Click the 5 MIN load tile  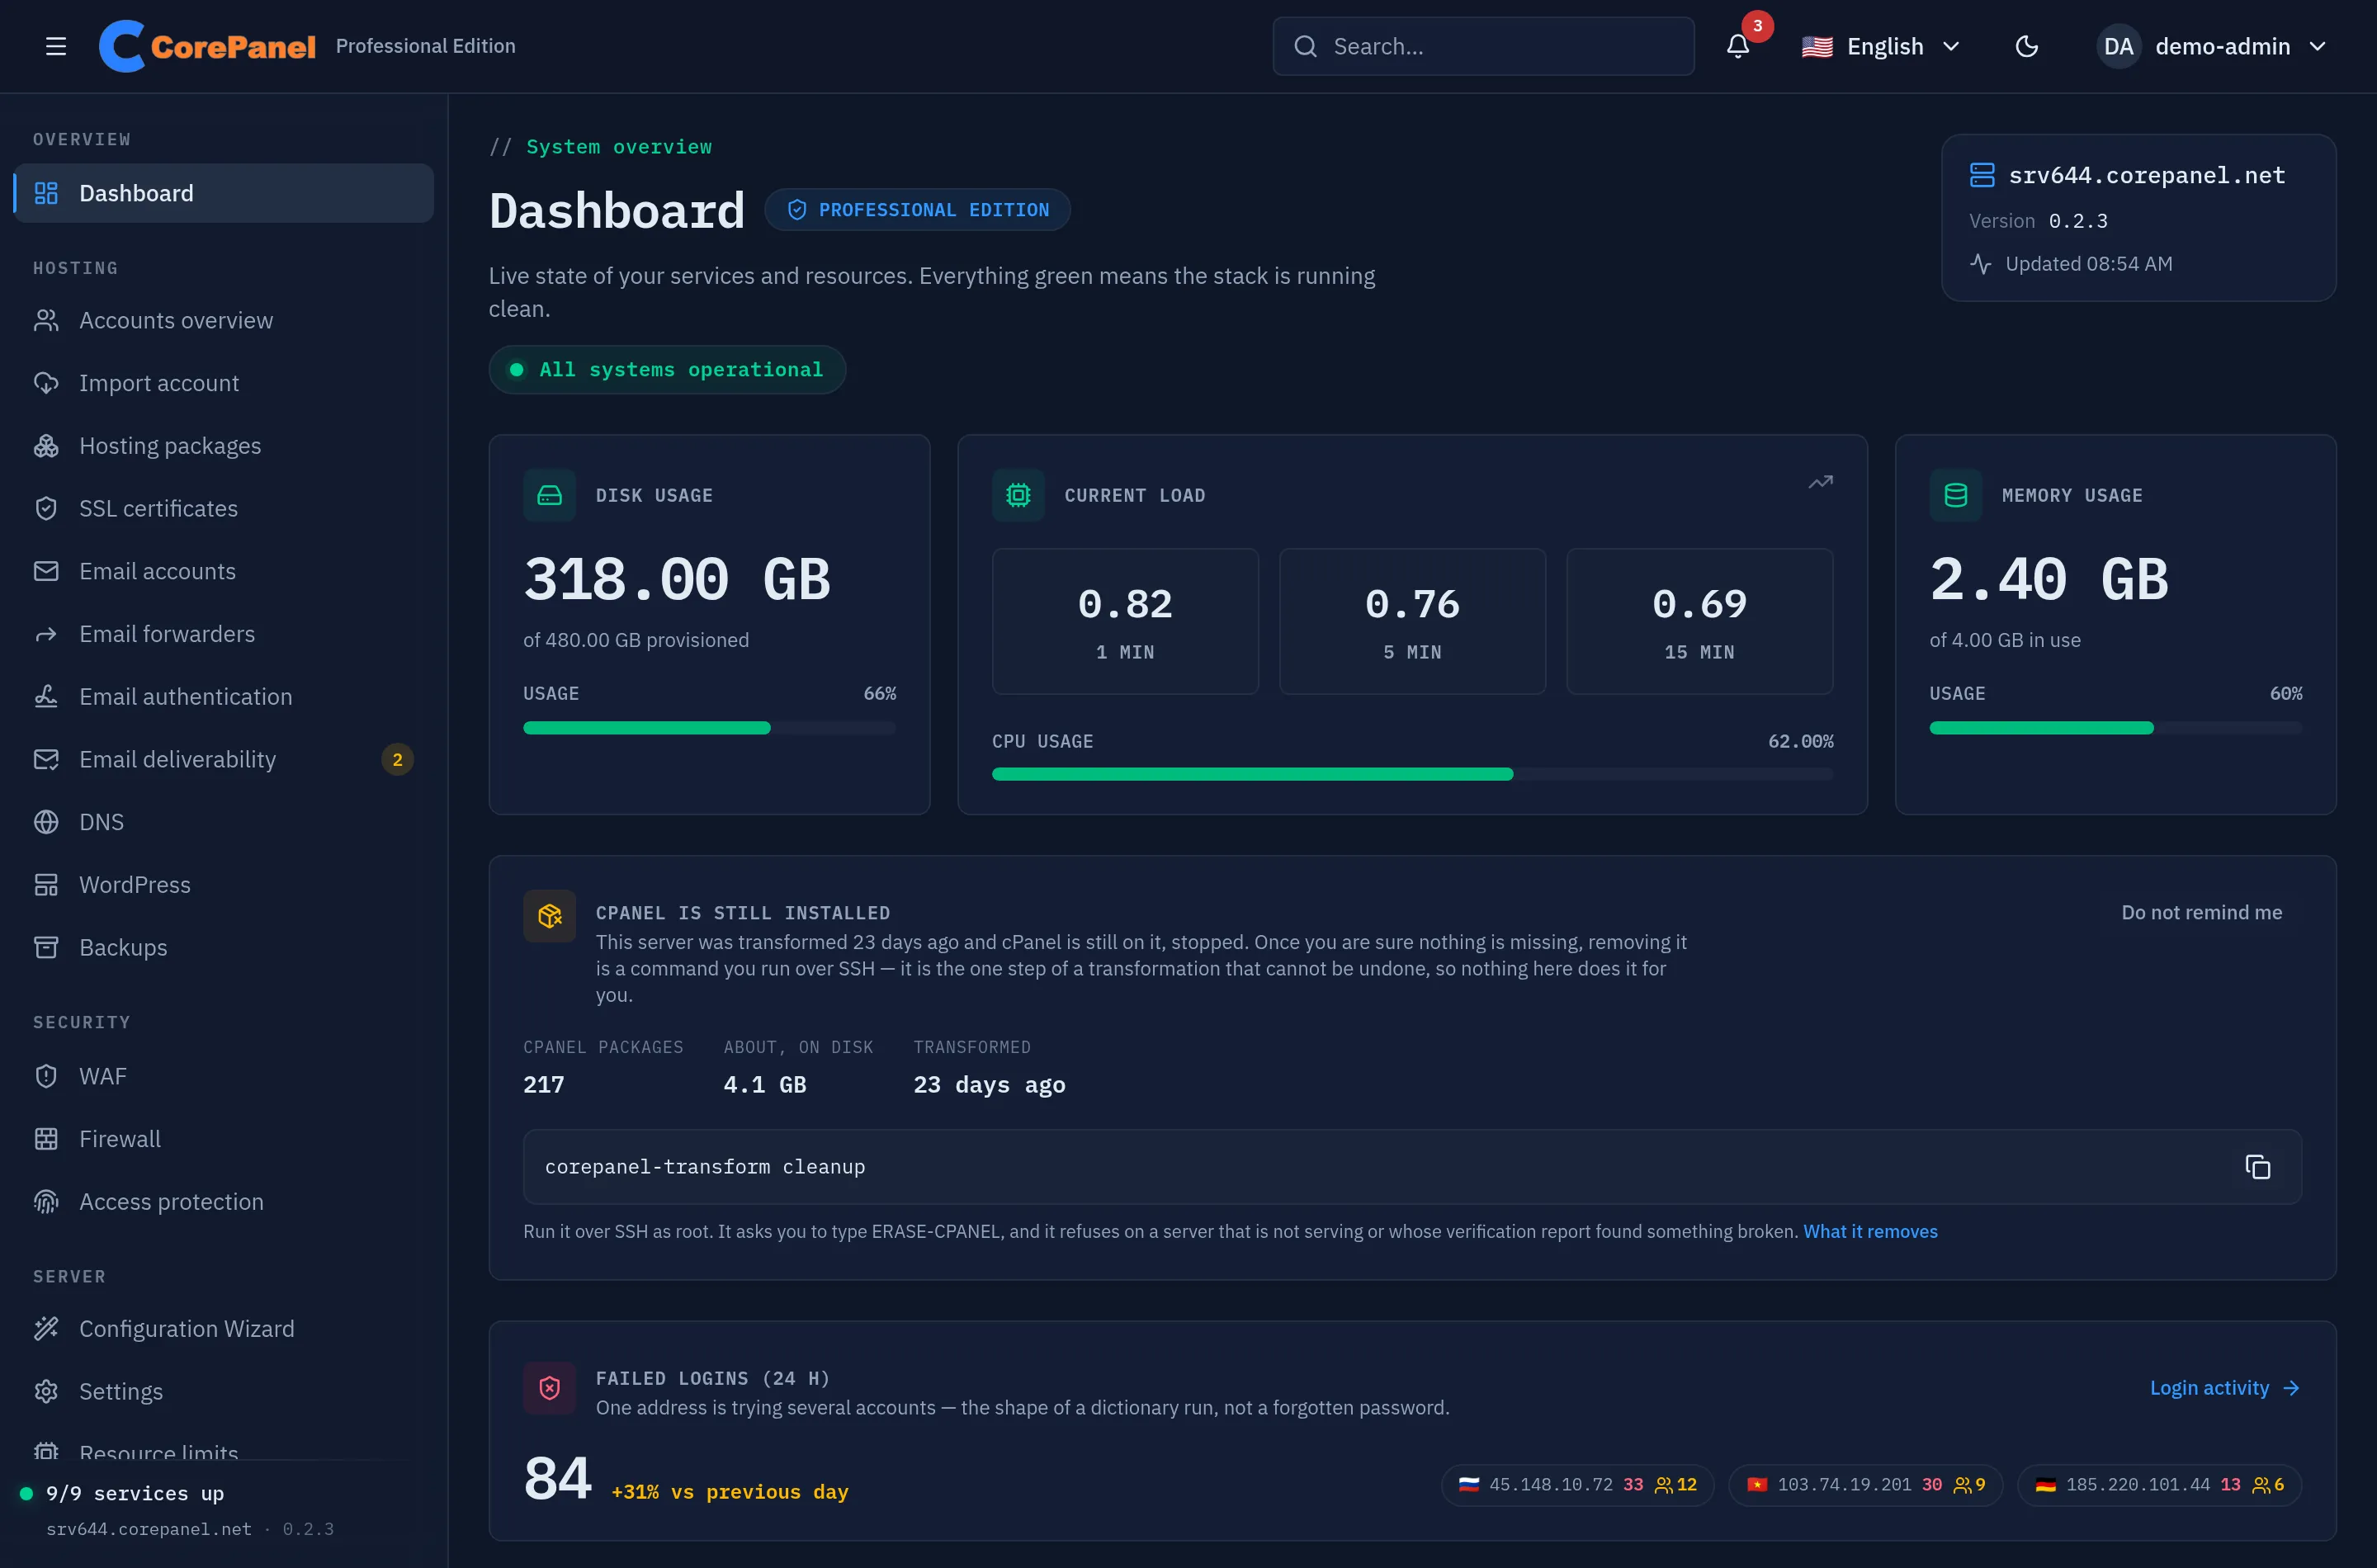1412,621
